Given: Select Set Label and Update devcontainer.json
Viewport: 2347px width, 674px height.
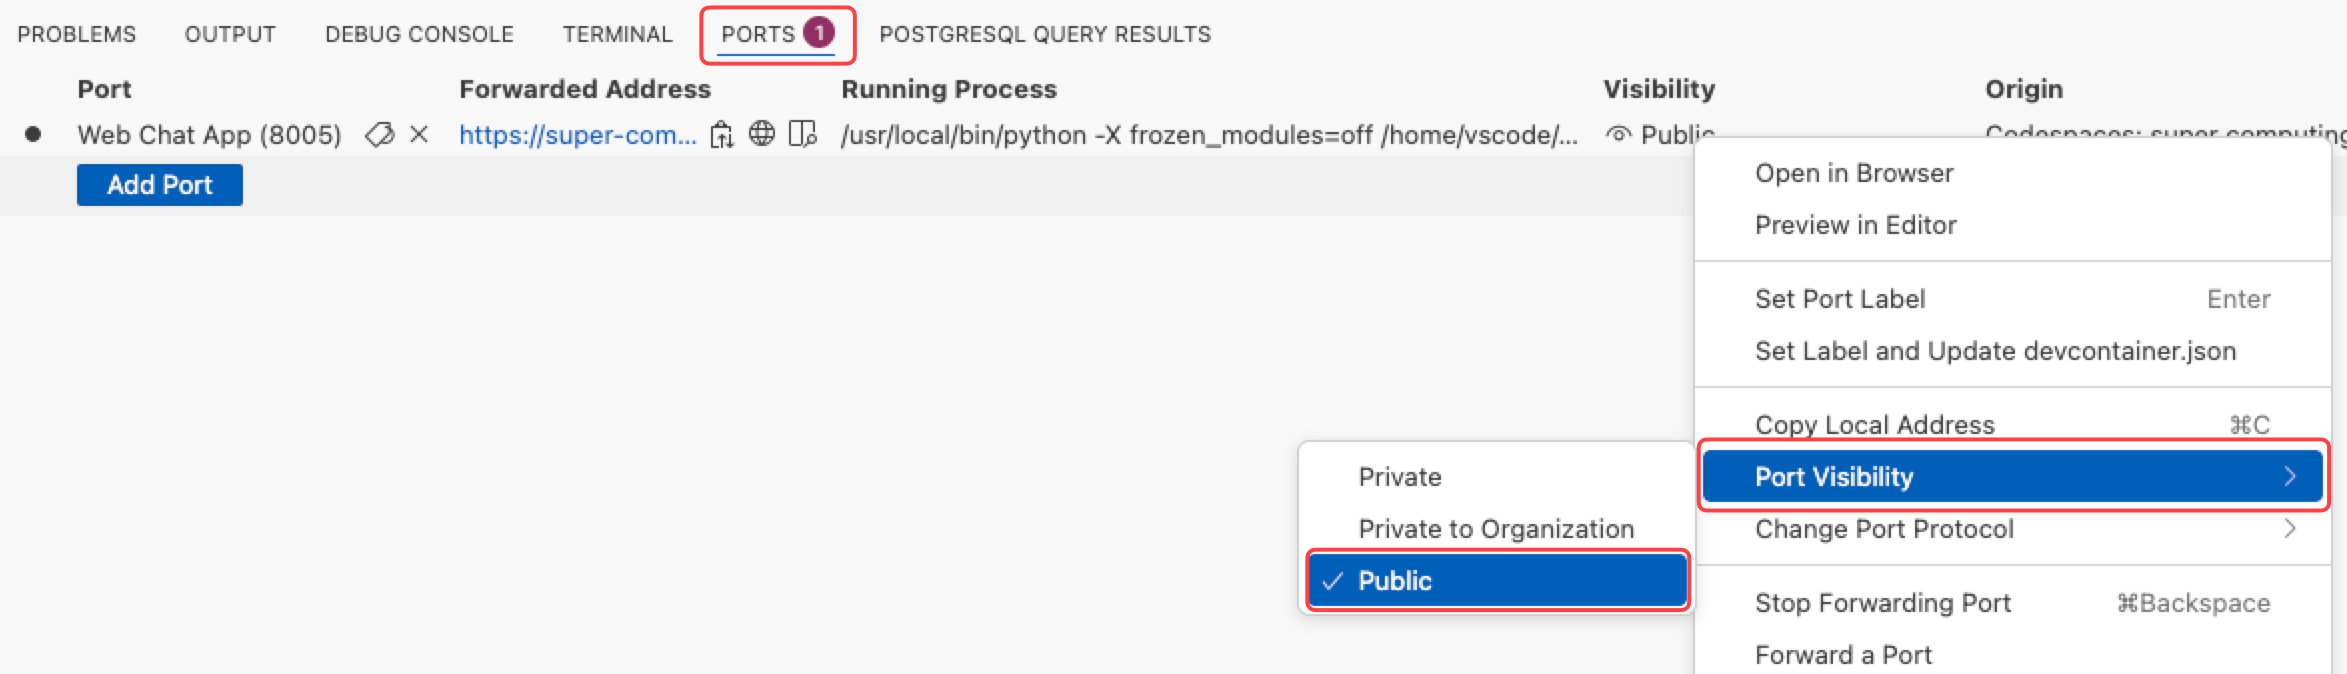Looking at the screenshot, I should coord(1995,351).
